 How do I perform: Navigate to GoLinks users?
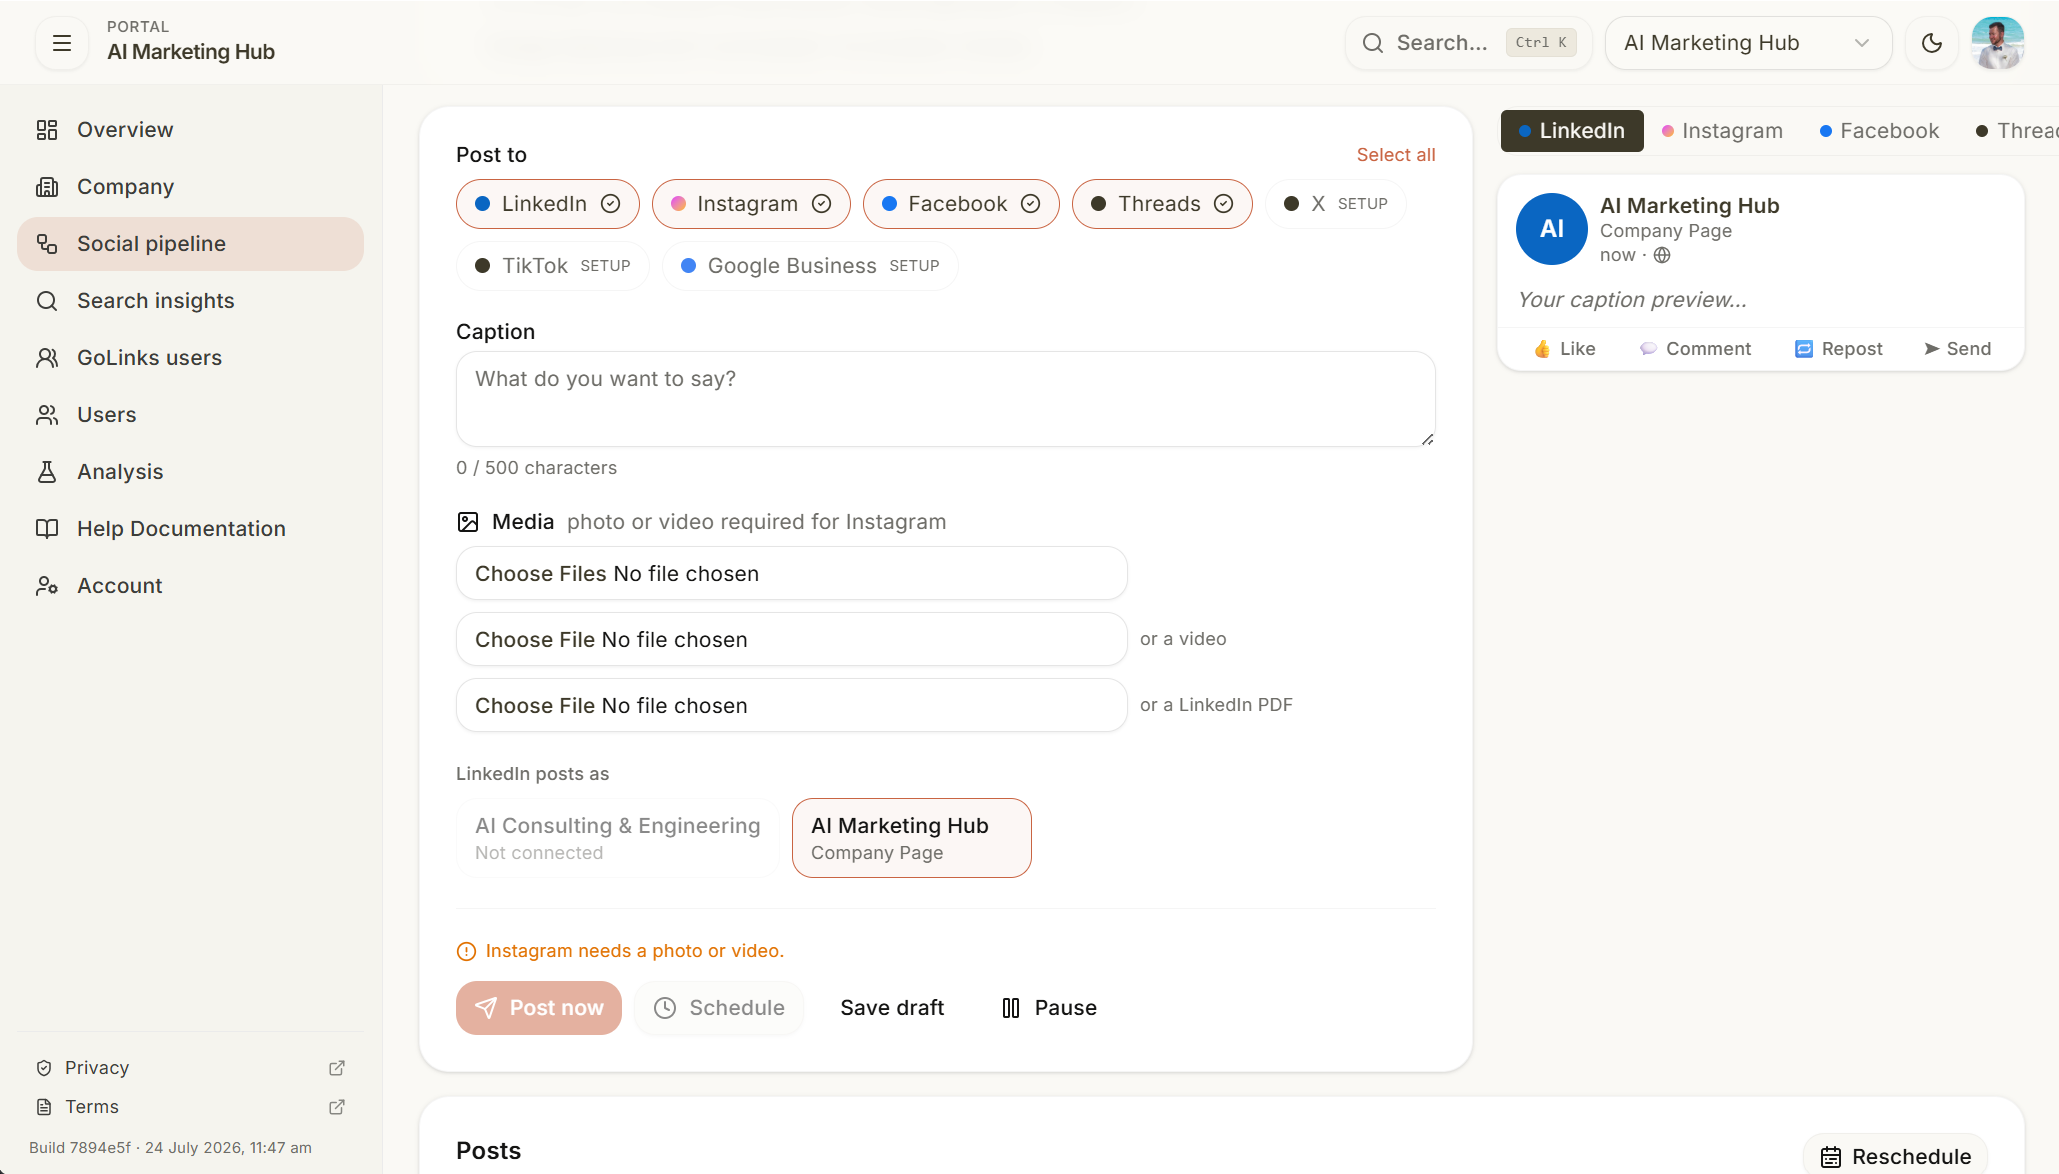click(x=190, y=358)
